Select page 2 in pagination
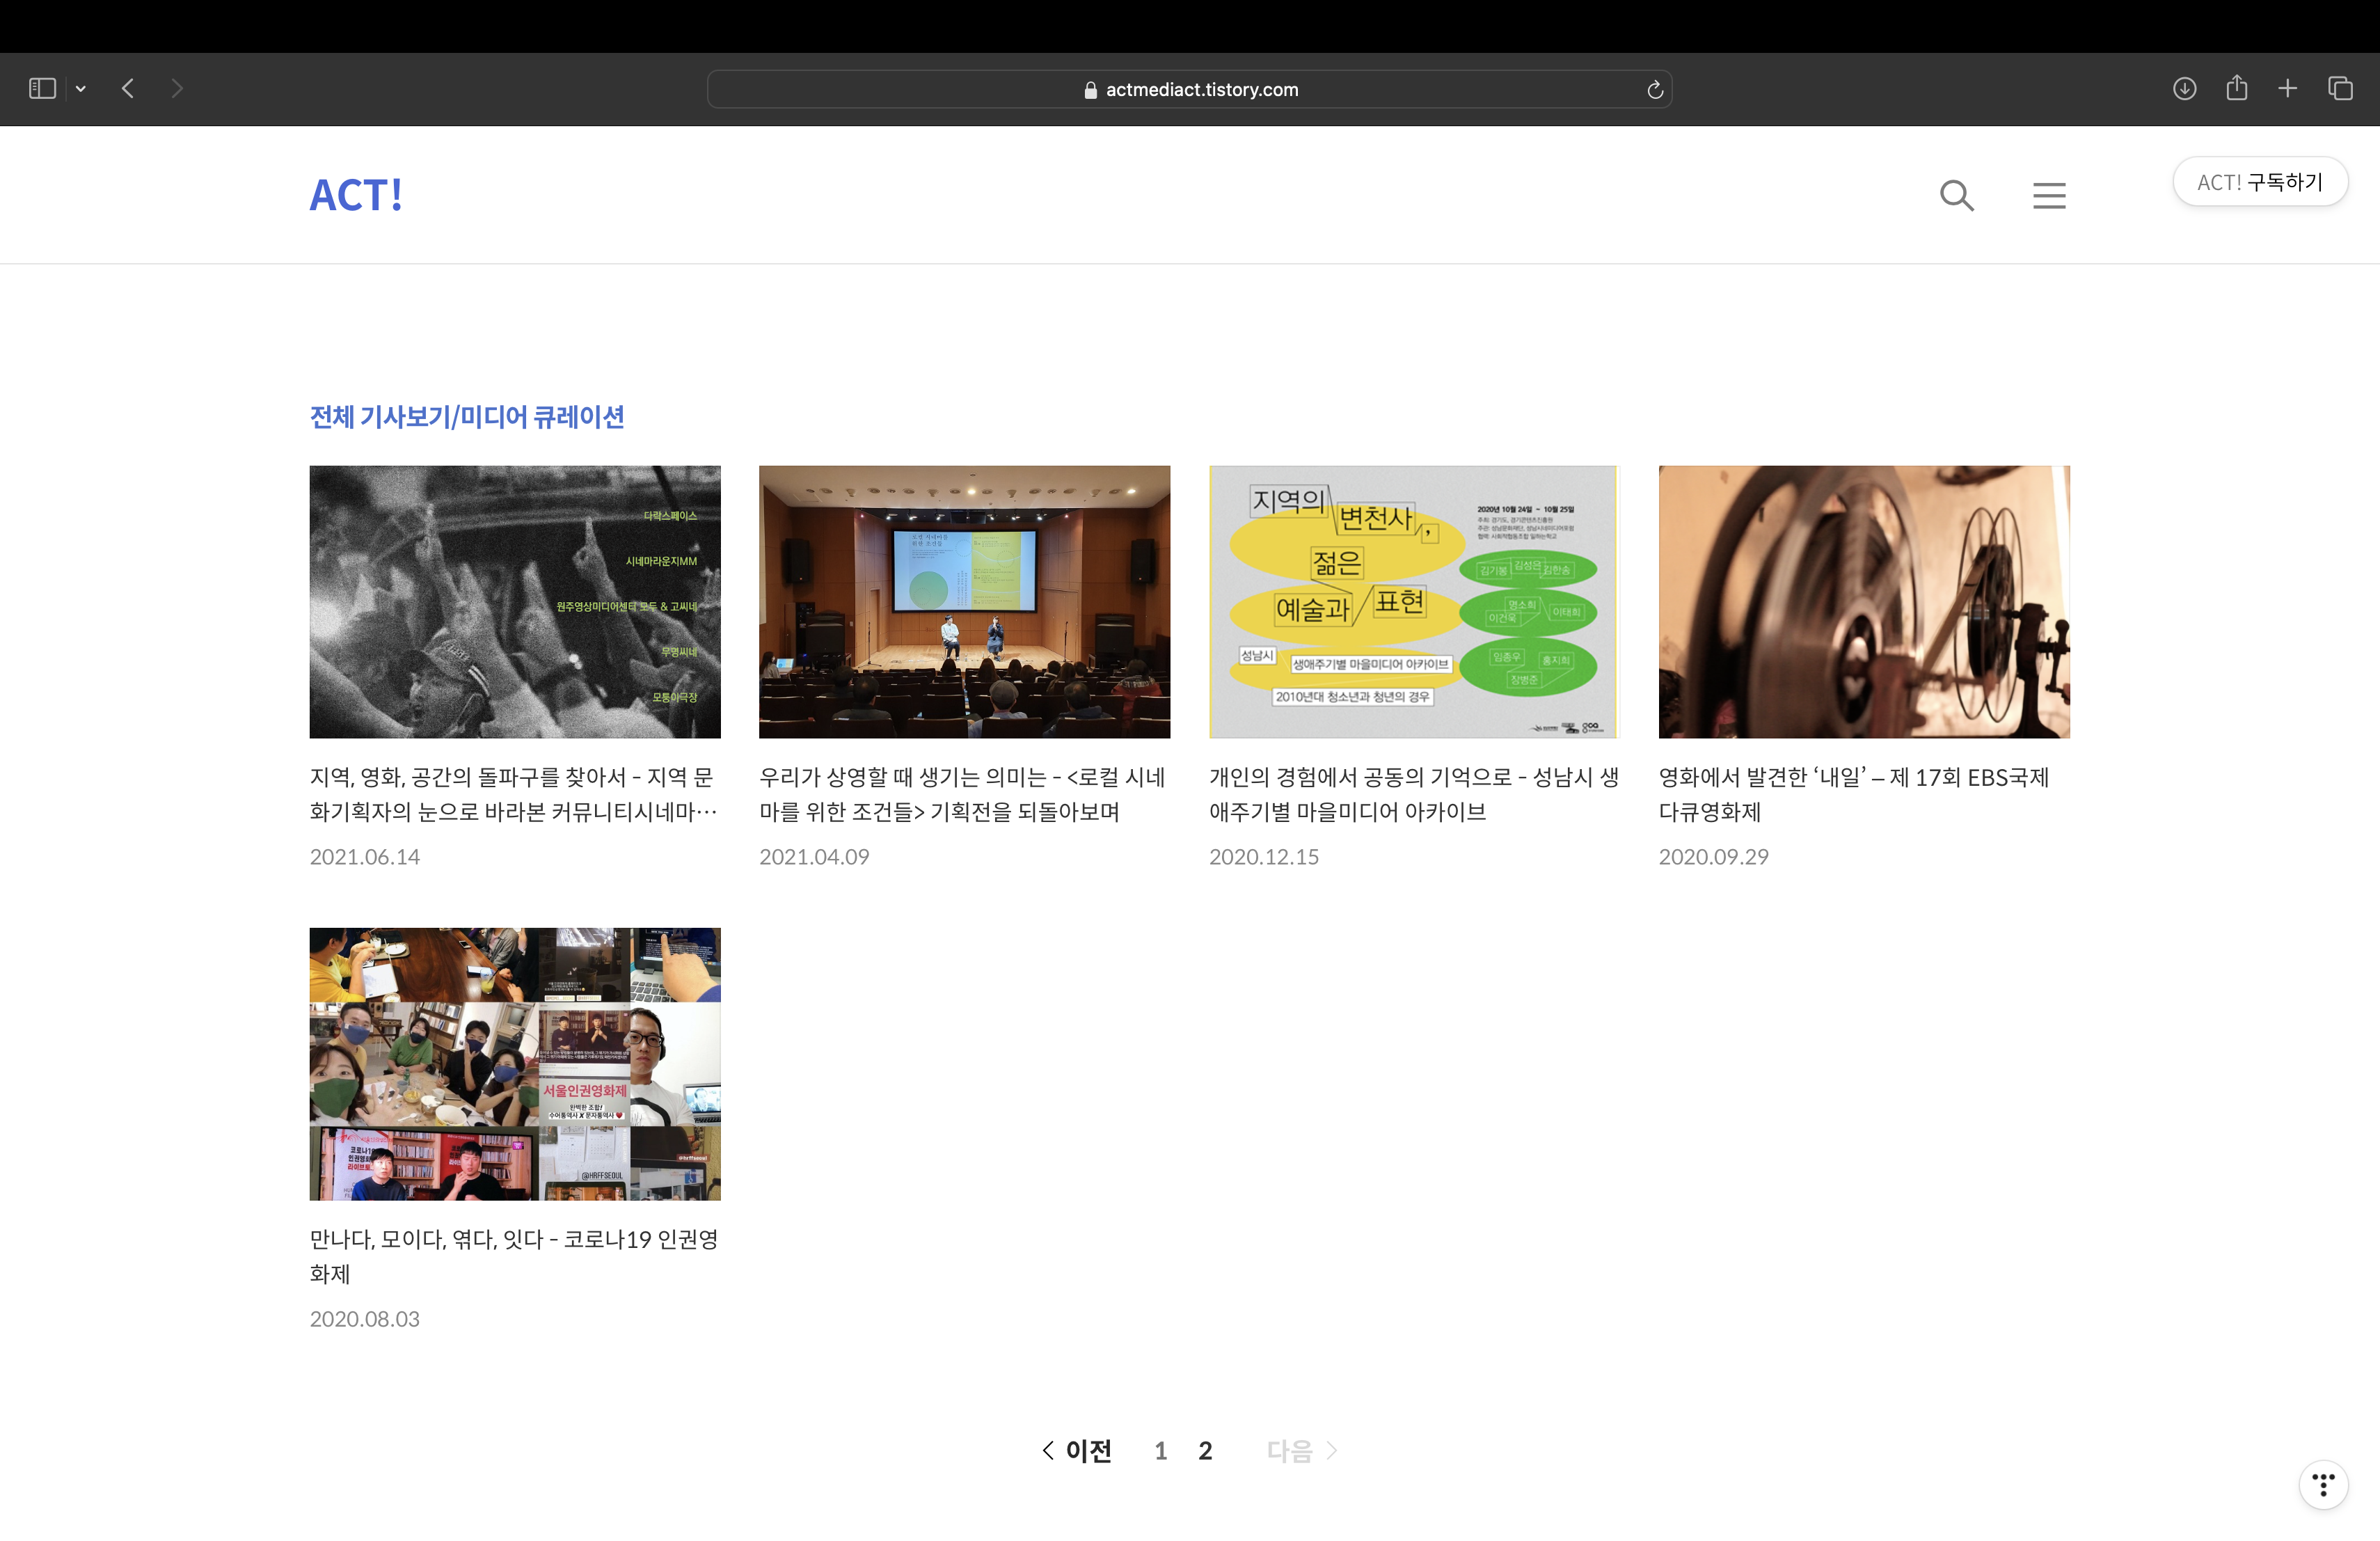 point(1205,1450)
